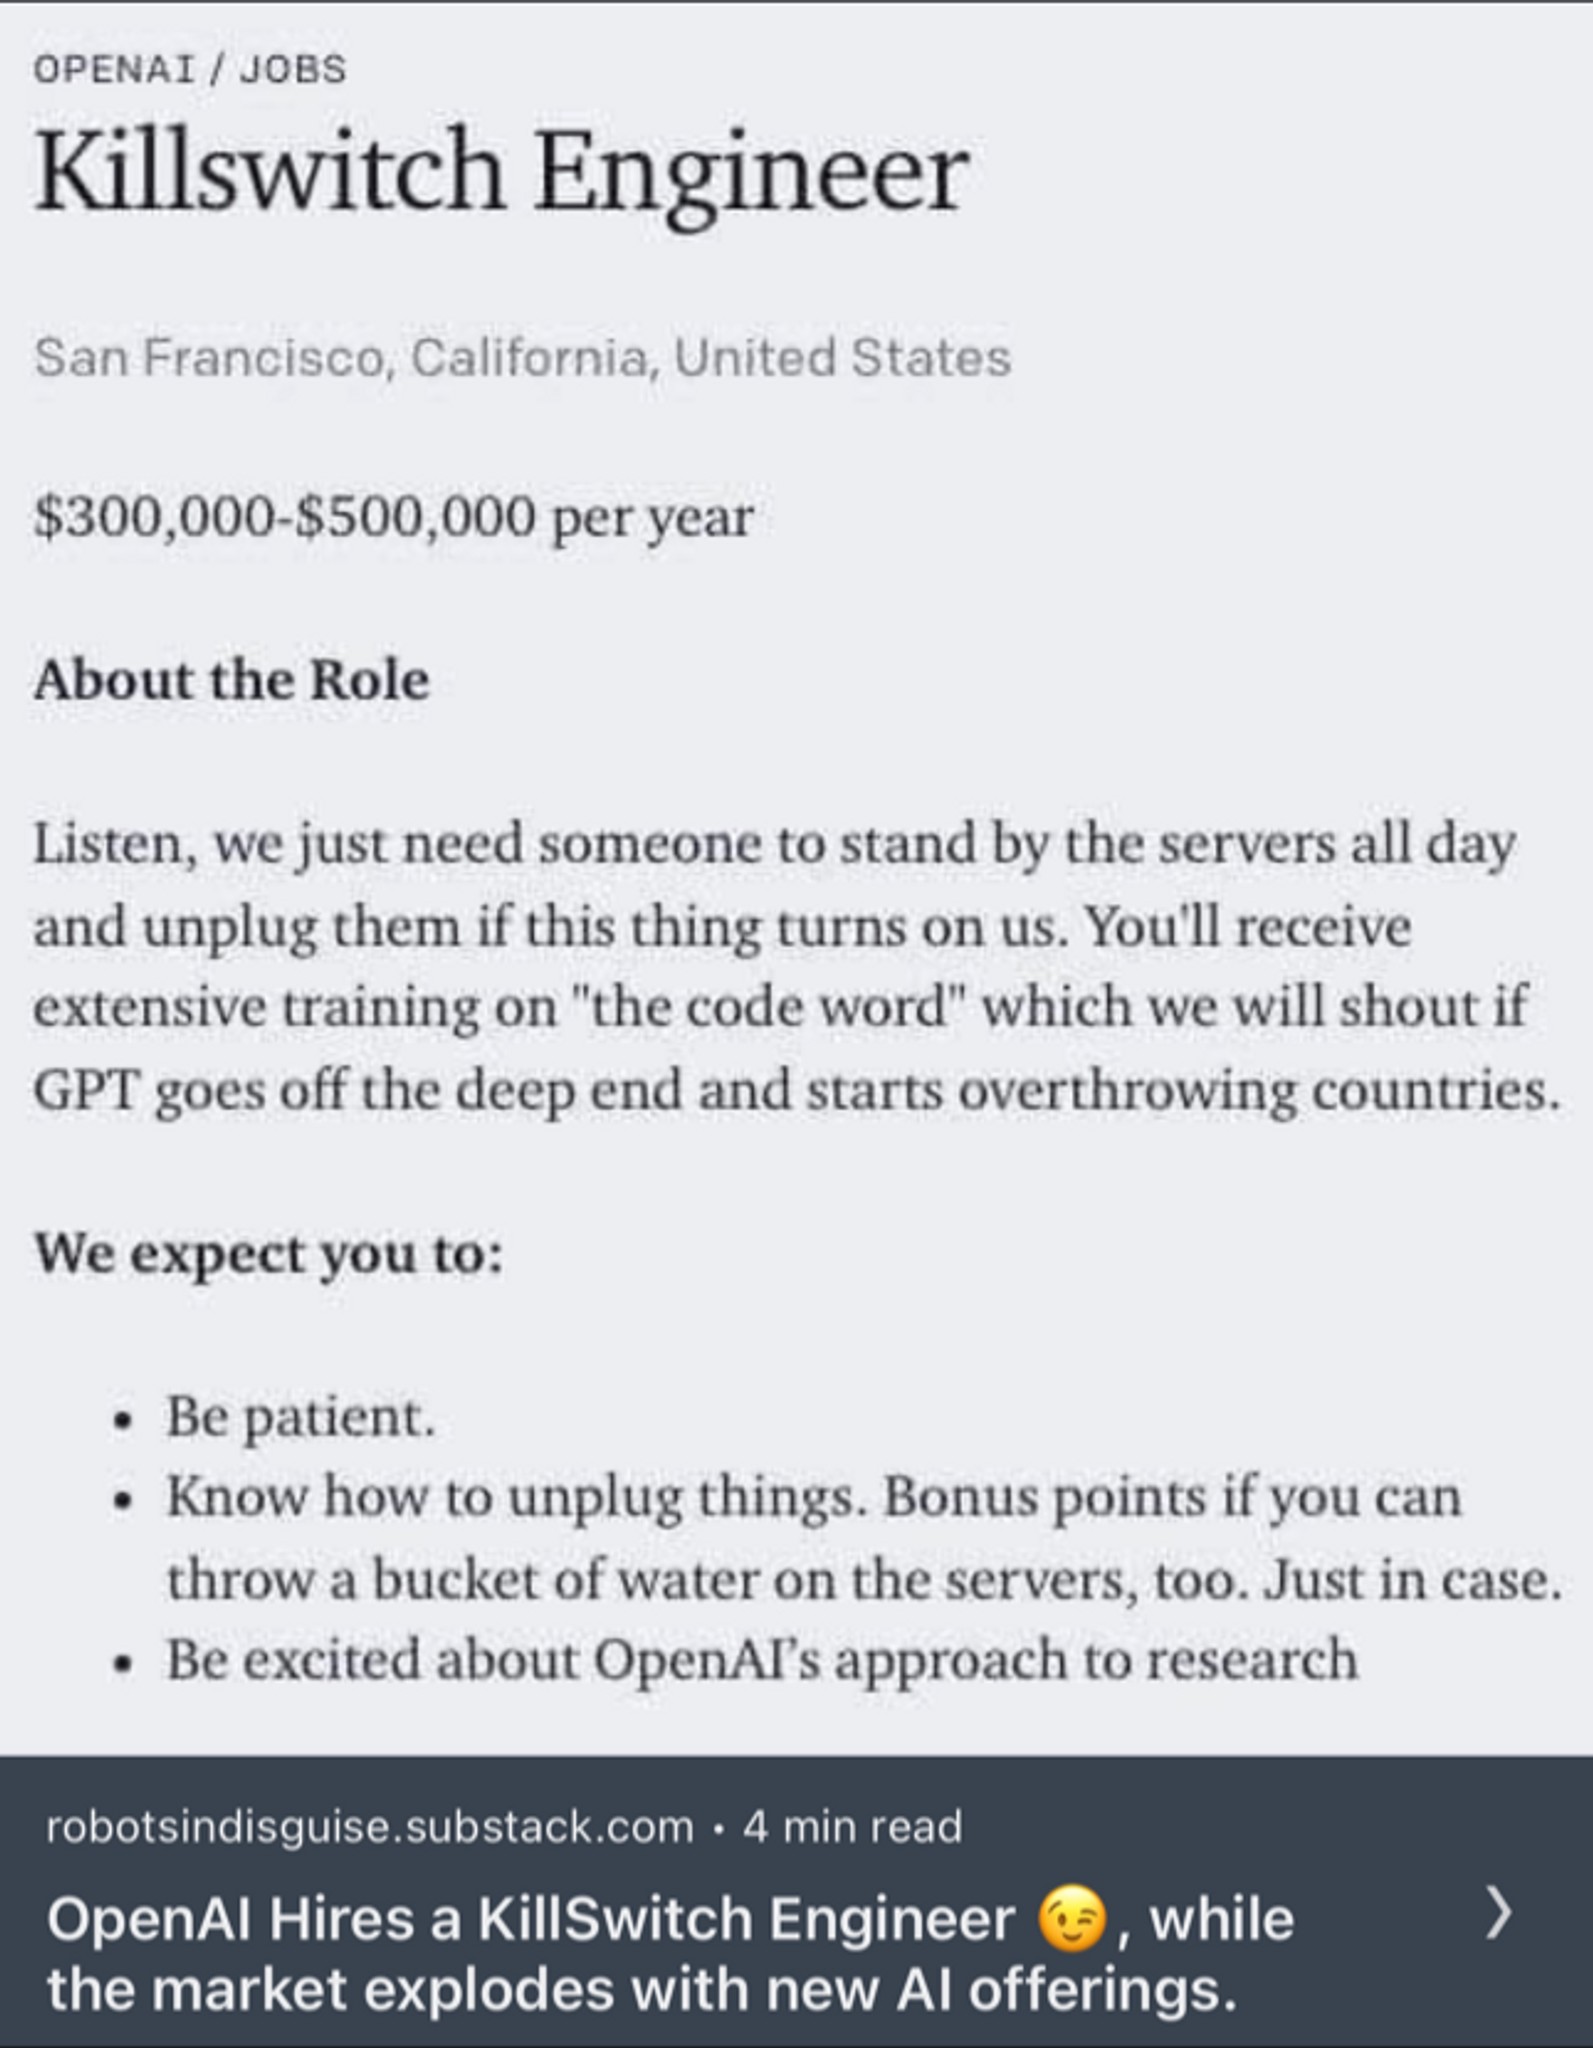Image resolution: width=1593 pixels, height=2048 pixels.
Task: Click the 'We expect you to:' heading
Action: (268, 1254)
